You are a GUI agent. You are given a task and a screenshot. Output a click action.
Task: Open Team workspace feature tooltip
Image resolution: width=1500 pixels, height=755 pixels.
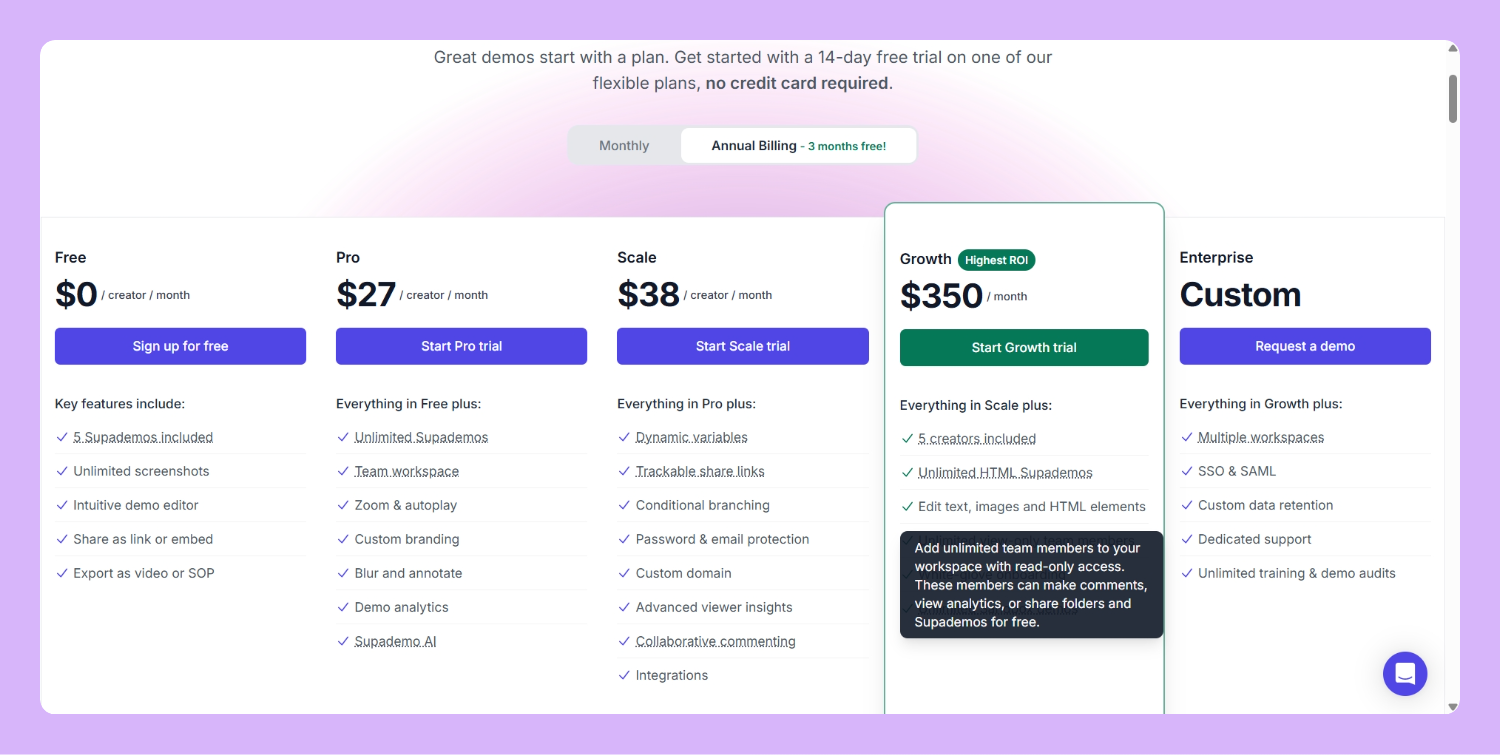click(x=406, y=471)
